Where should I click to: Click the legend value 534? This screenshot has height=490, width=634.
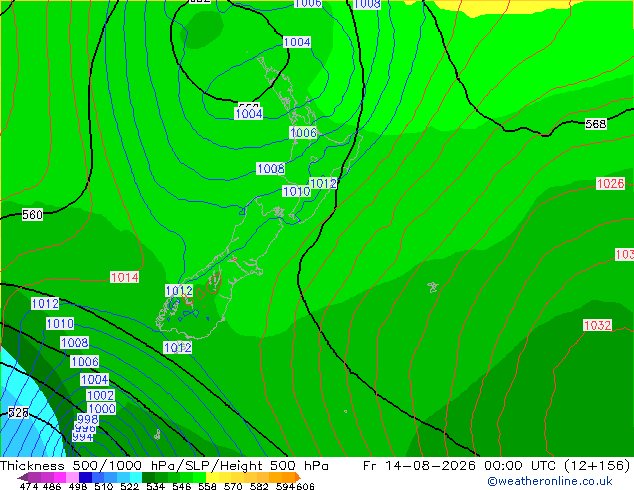pyautogui.click(x=156, y=486)
